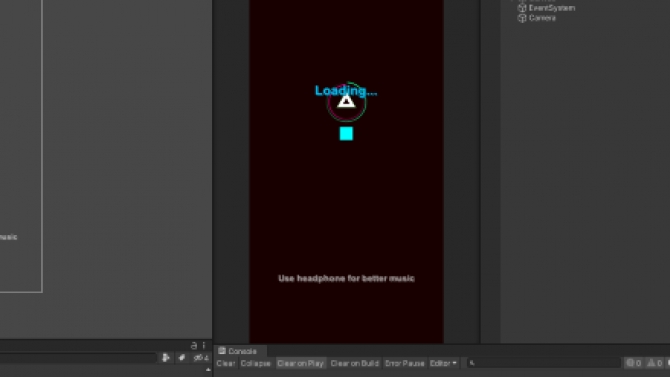Disable Clear on Play option

point(300,363)
